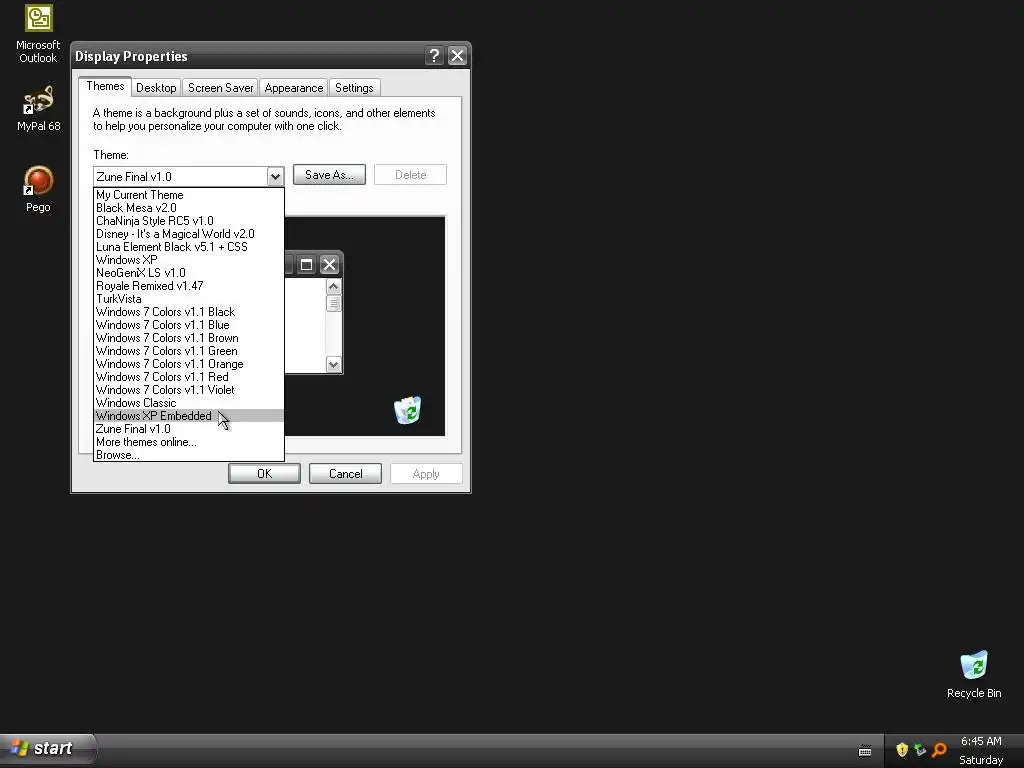The image size is (1024, 768).
Task: Select Windows 7 Colors v1.1 Orange
Action: 189,364
